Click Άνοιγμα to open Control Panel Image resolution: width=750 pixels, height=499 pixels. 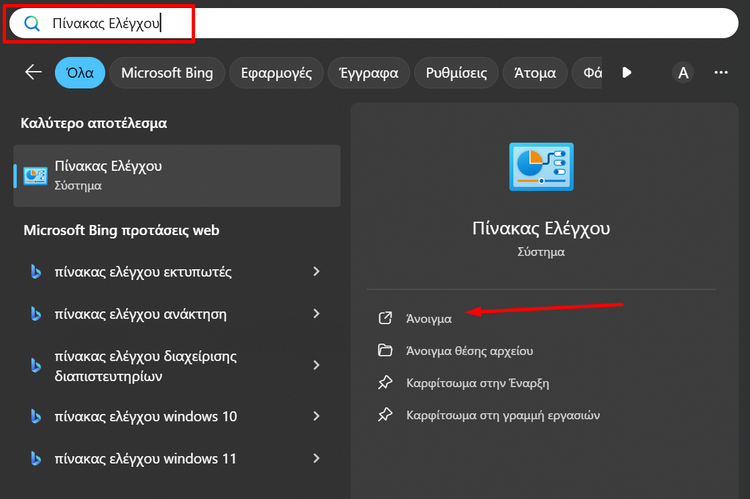tap(428, 318)
